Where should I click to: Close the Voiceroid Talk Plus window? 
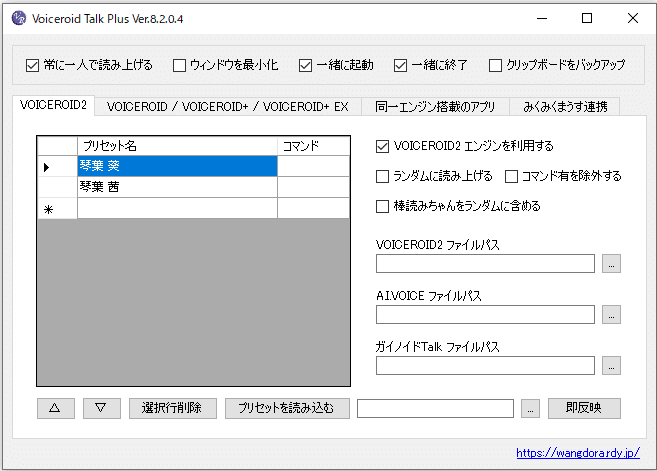633,18
